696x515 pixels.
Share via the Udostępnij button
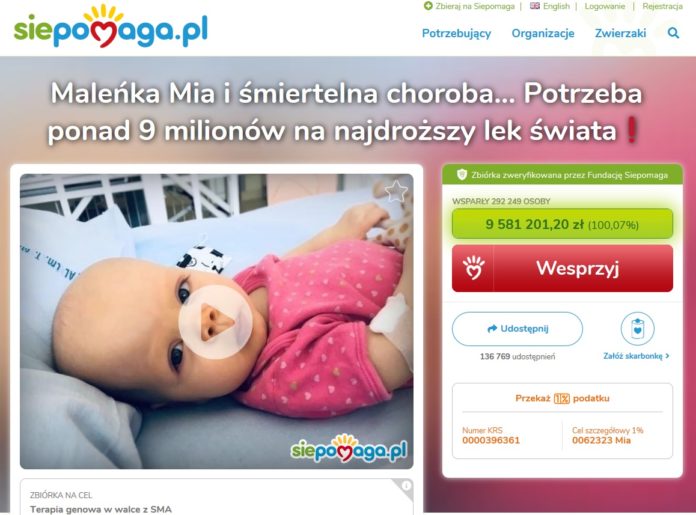517,329
